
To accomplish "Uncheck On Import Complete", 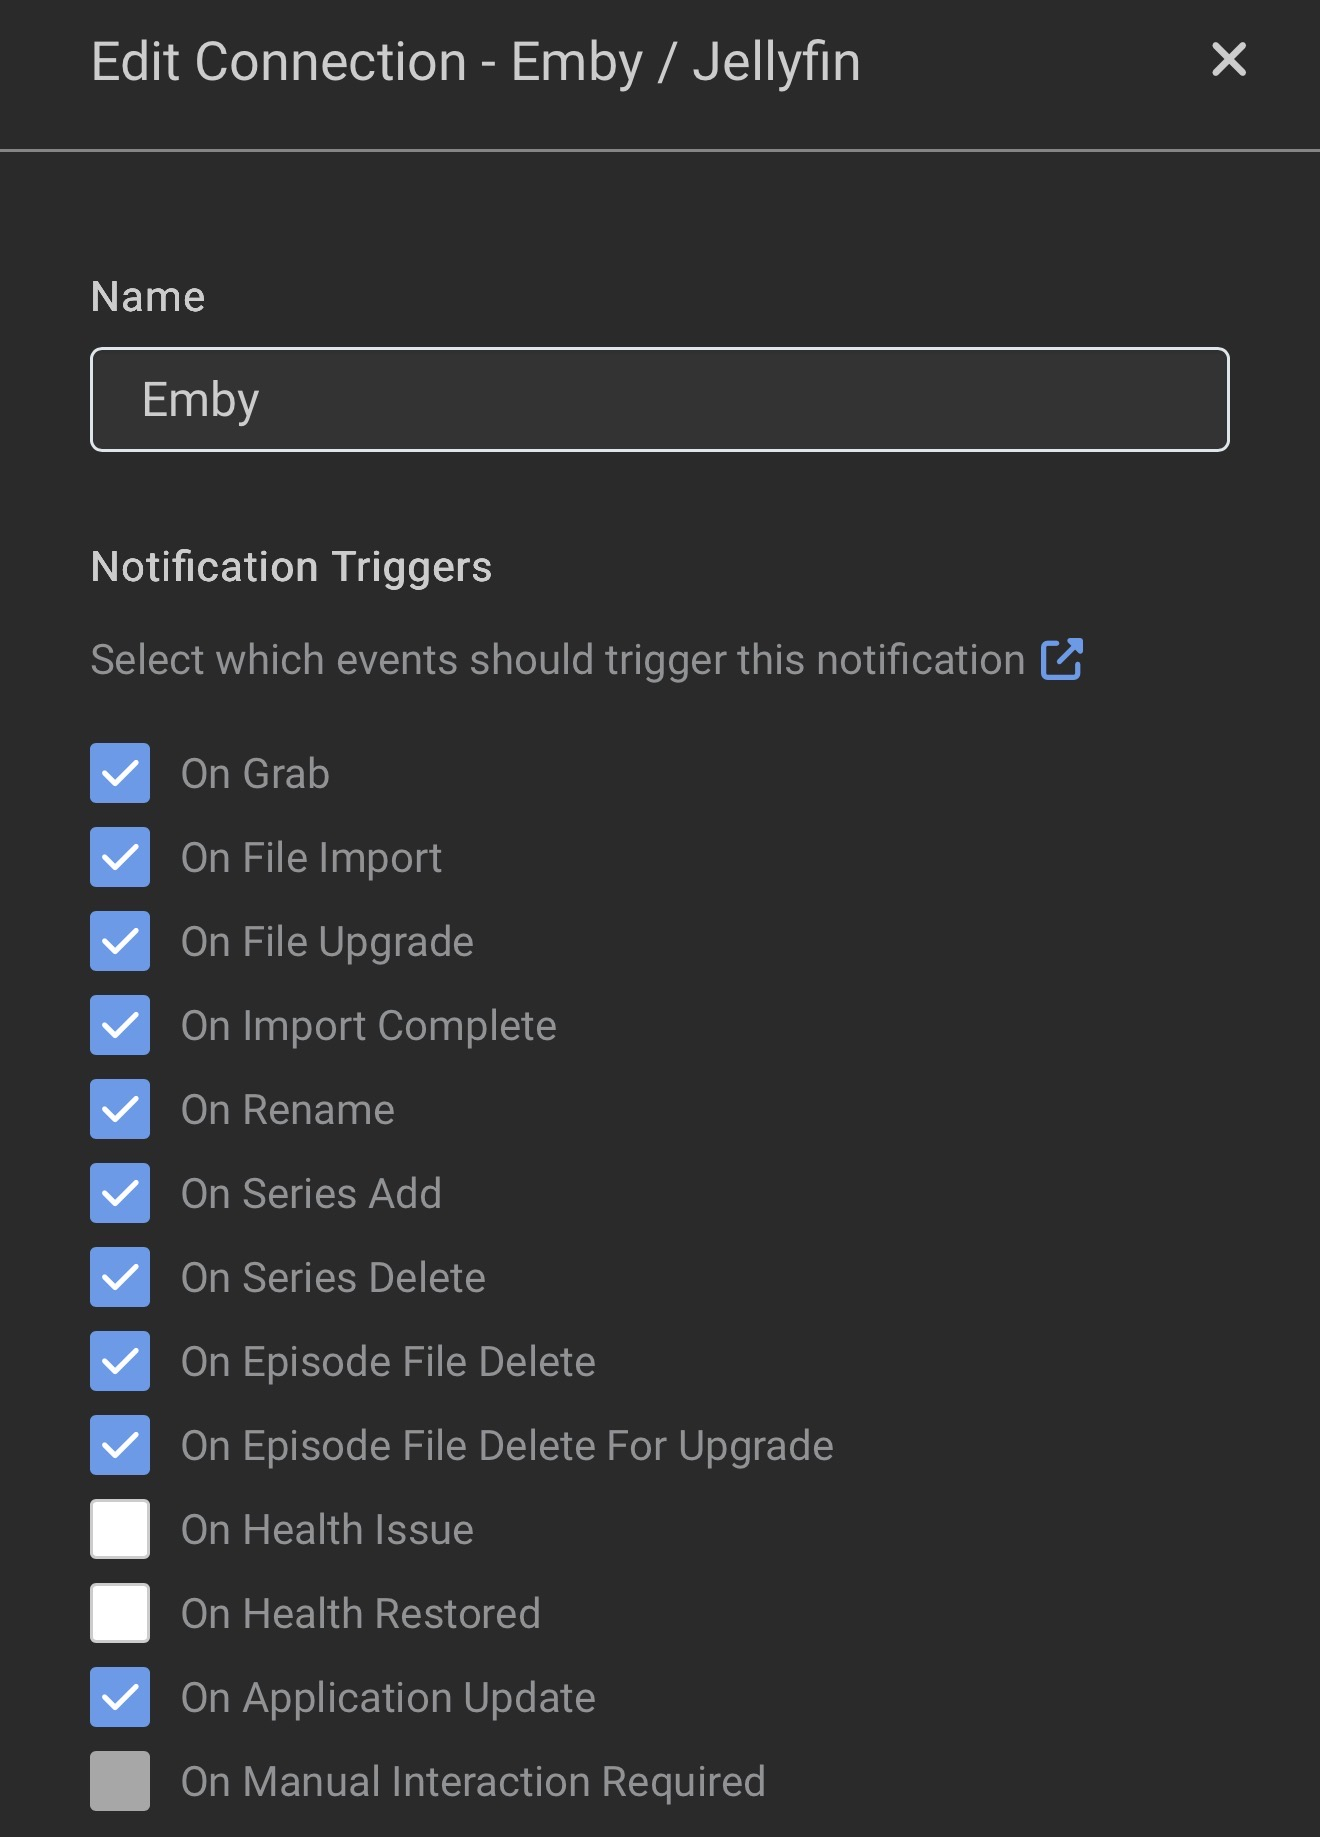I will [120, 1025].
